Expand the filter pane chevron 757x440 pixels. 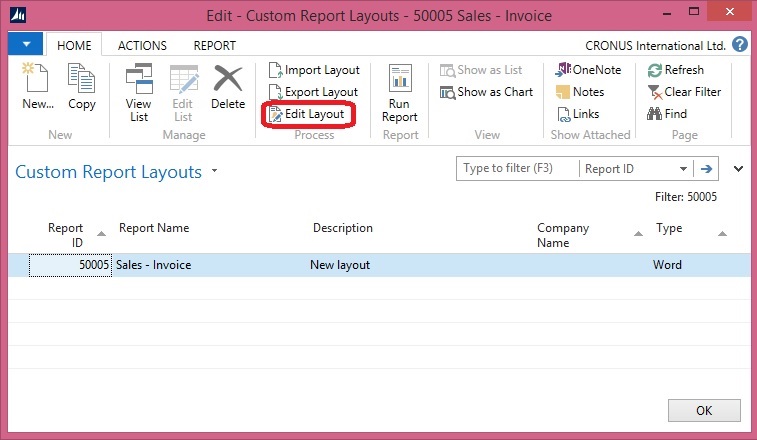[x=738, y=169]
